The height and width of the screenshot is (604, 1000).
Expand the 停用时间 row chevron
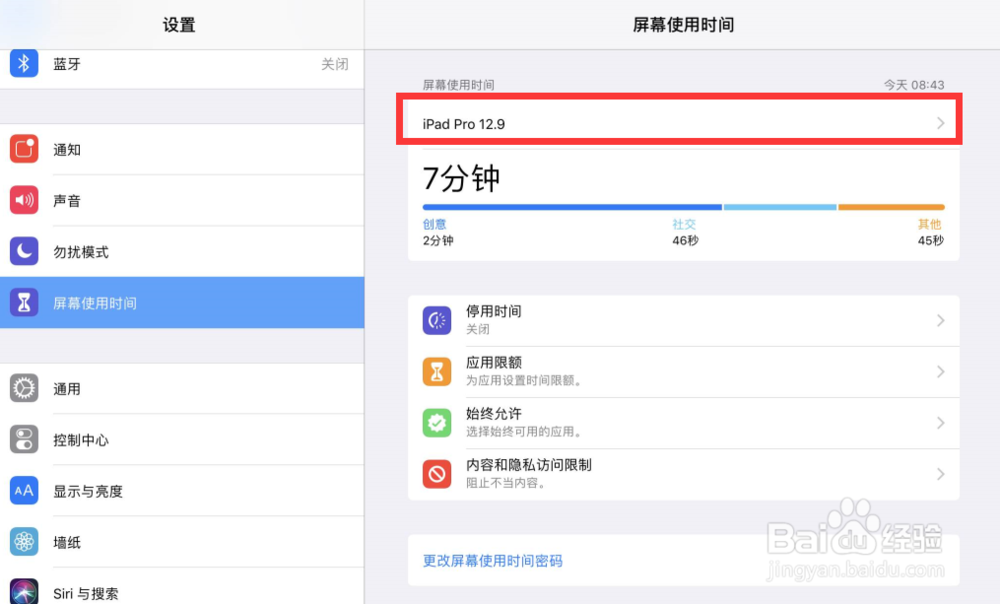[x=941, y=320]
